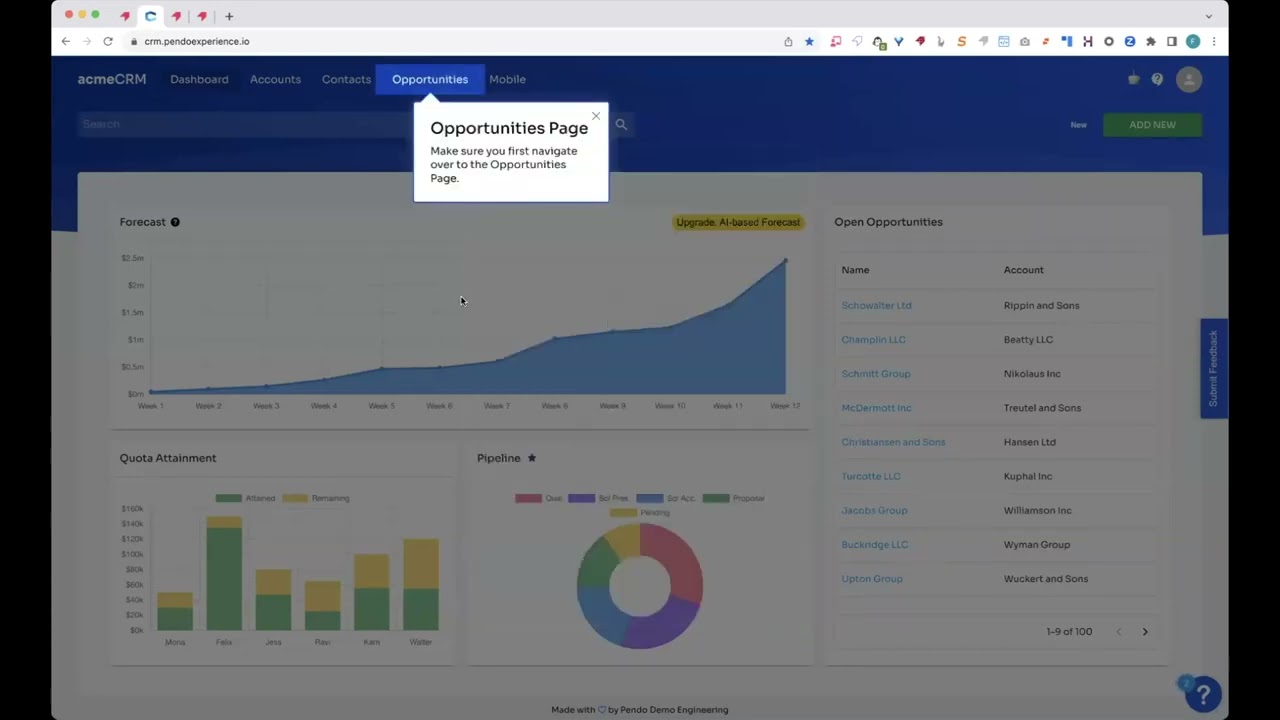Open the Pendo resource center help badge
The width and height of the screenshot is (1280, 720).
click(x=1203, y=693)
